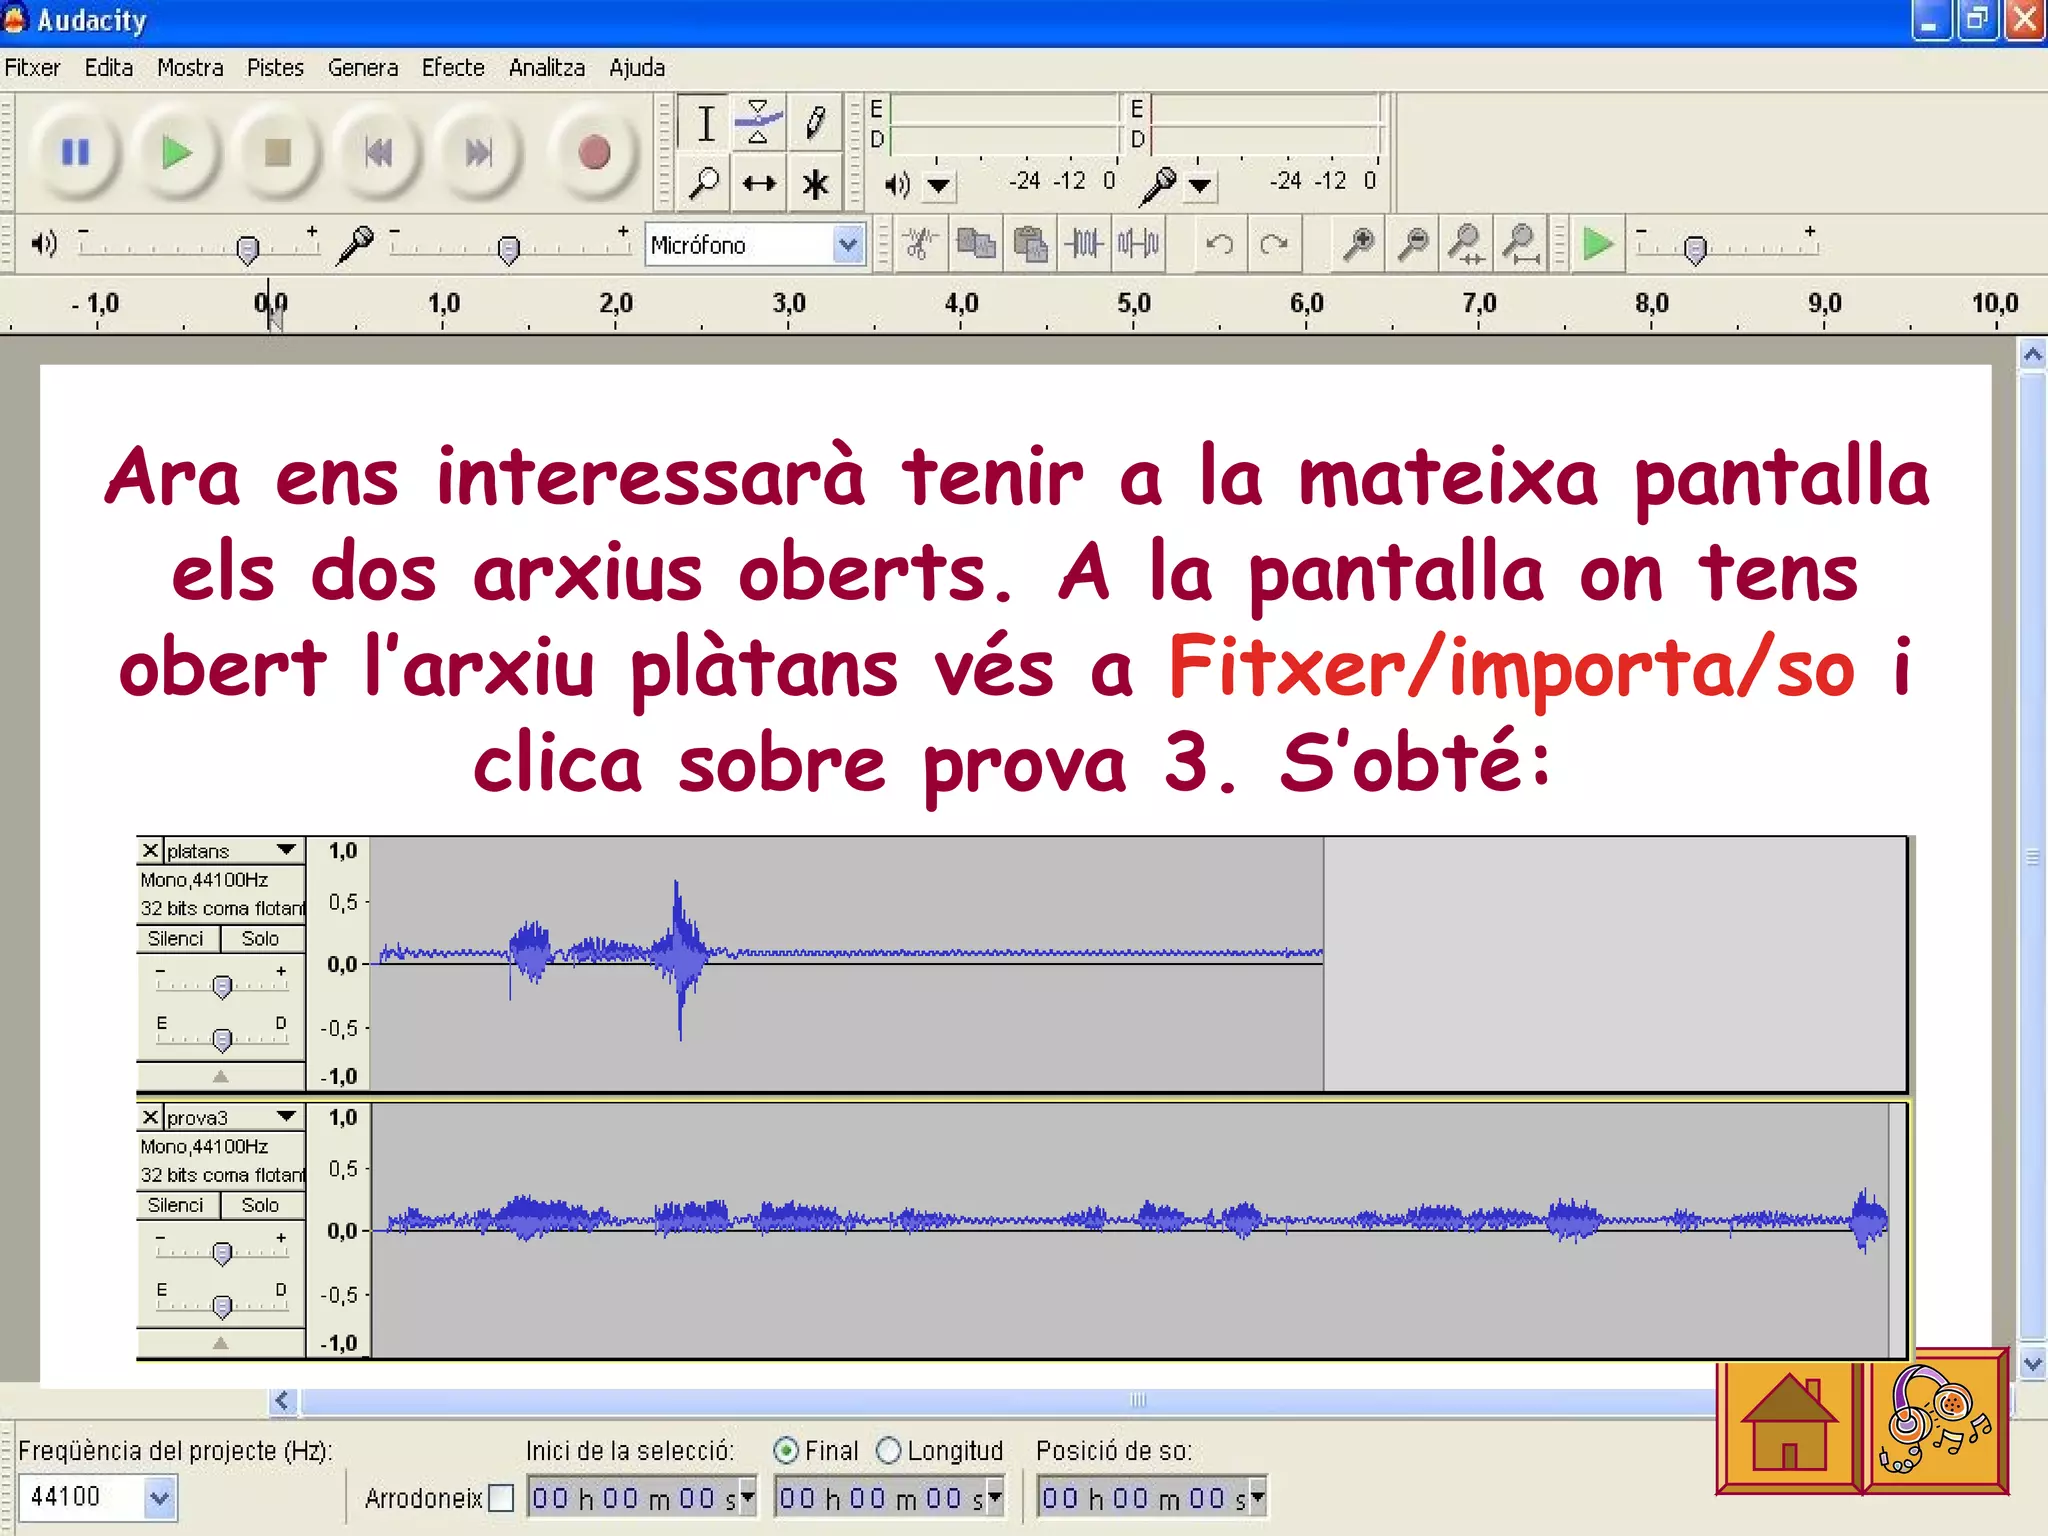Select the Final radio button
2048x1536 pixels.
786,1450
